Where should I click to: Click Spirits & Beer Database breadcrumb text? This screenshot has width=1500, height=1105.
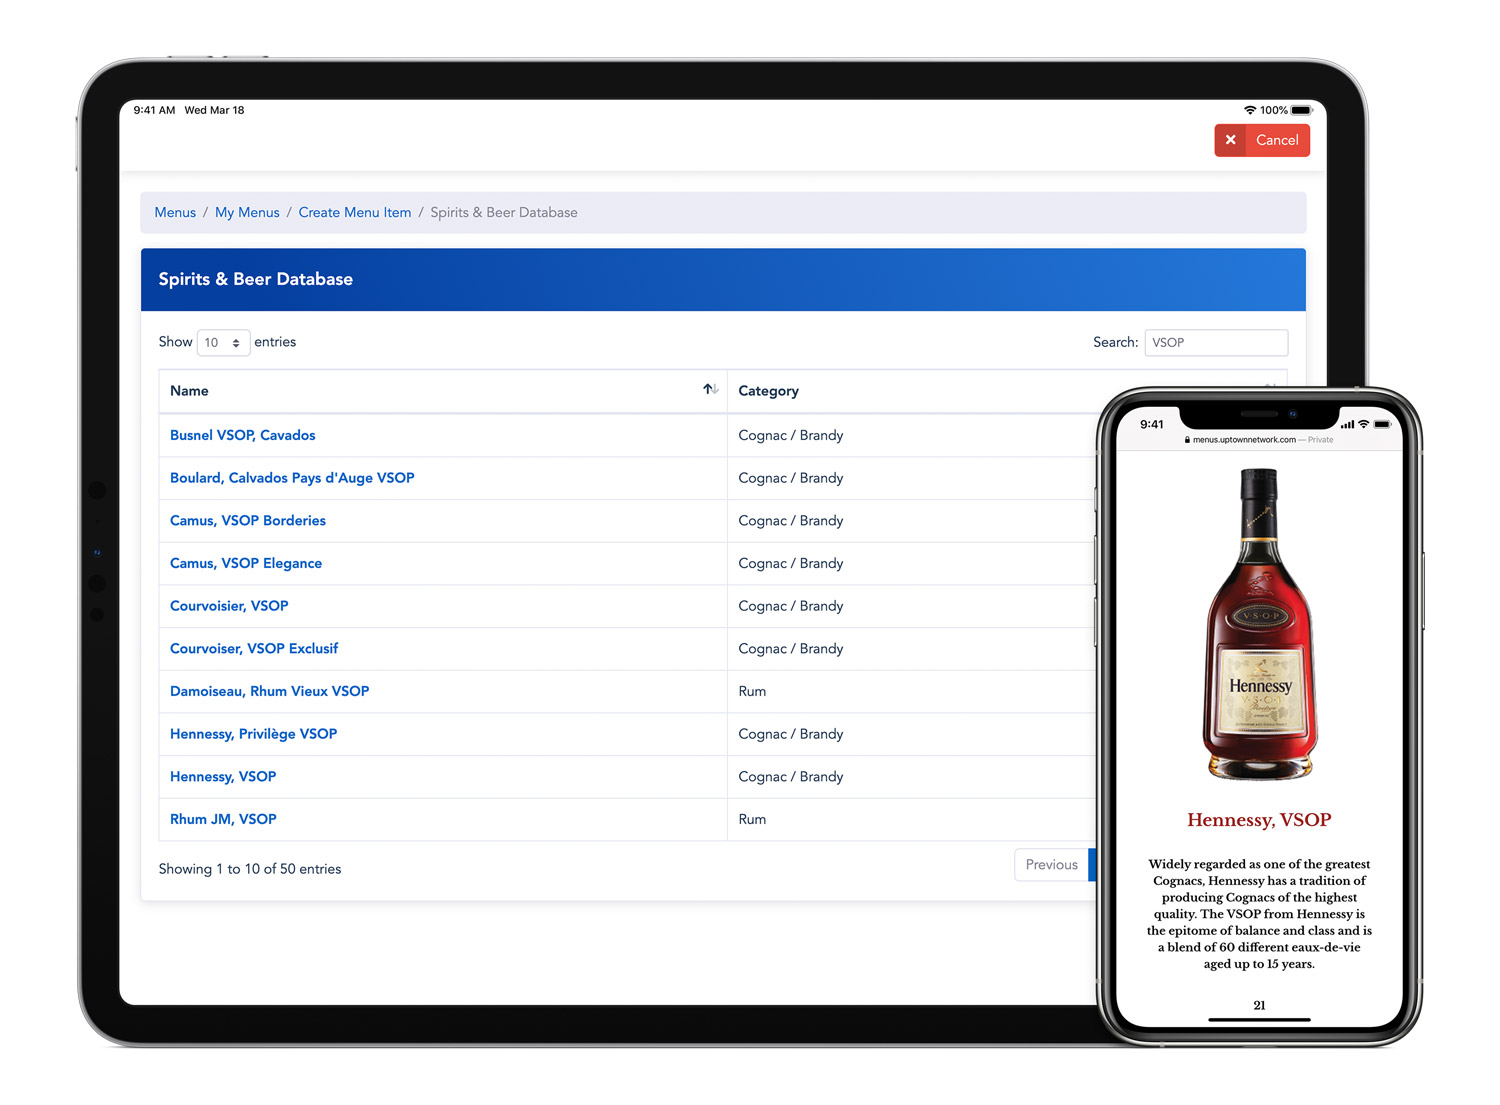(504, 212)
